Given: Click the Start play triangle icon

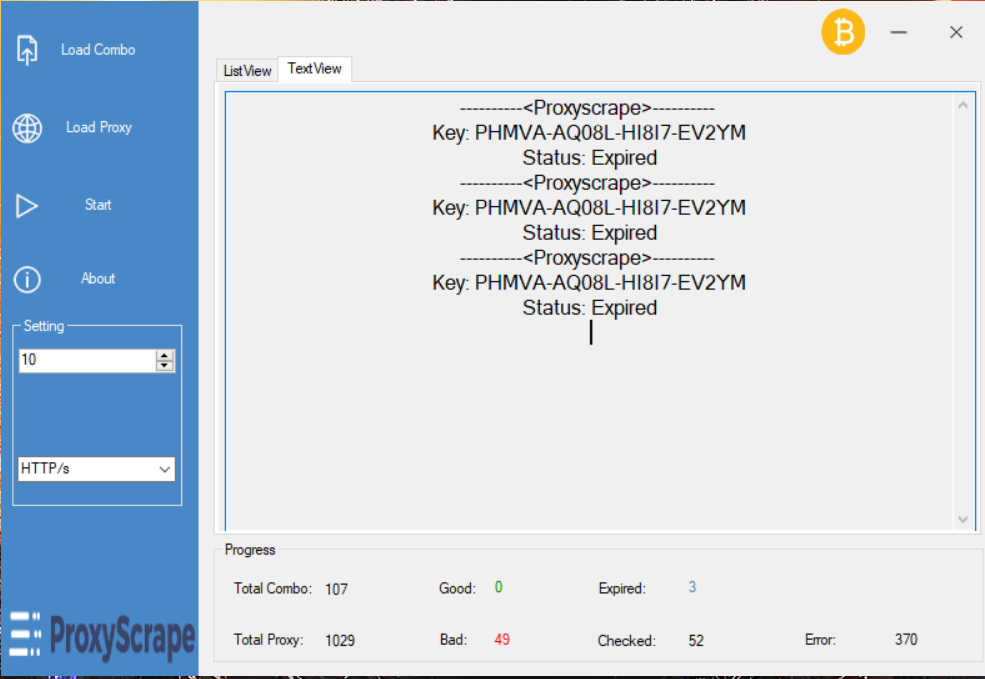Looking at the screenshot, I should point(26,206).
